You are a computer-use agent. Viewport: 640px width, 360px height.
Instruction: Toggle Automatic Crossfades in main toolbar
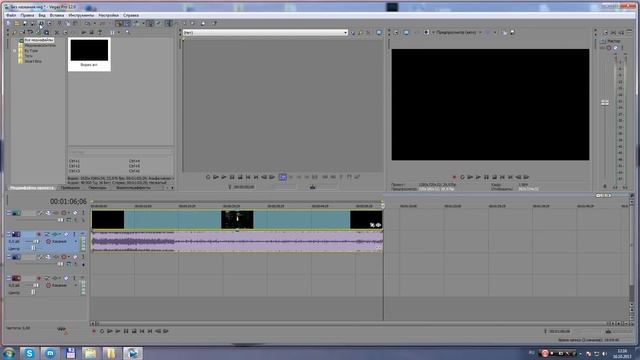tap(127, 23)
